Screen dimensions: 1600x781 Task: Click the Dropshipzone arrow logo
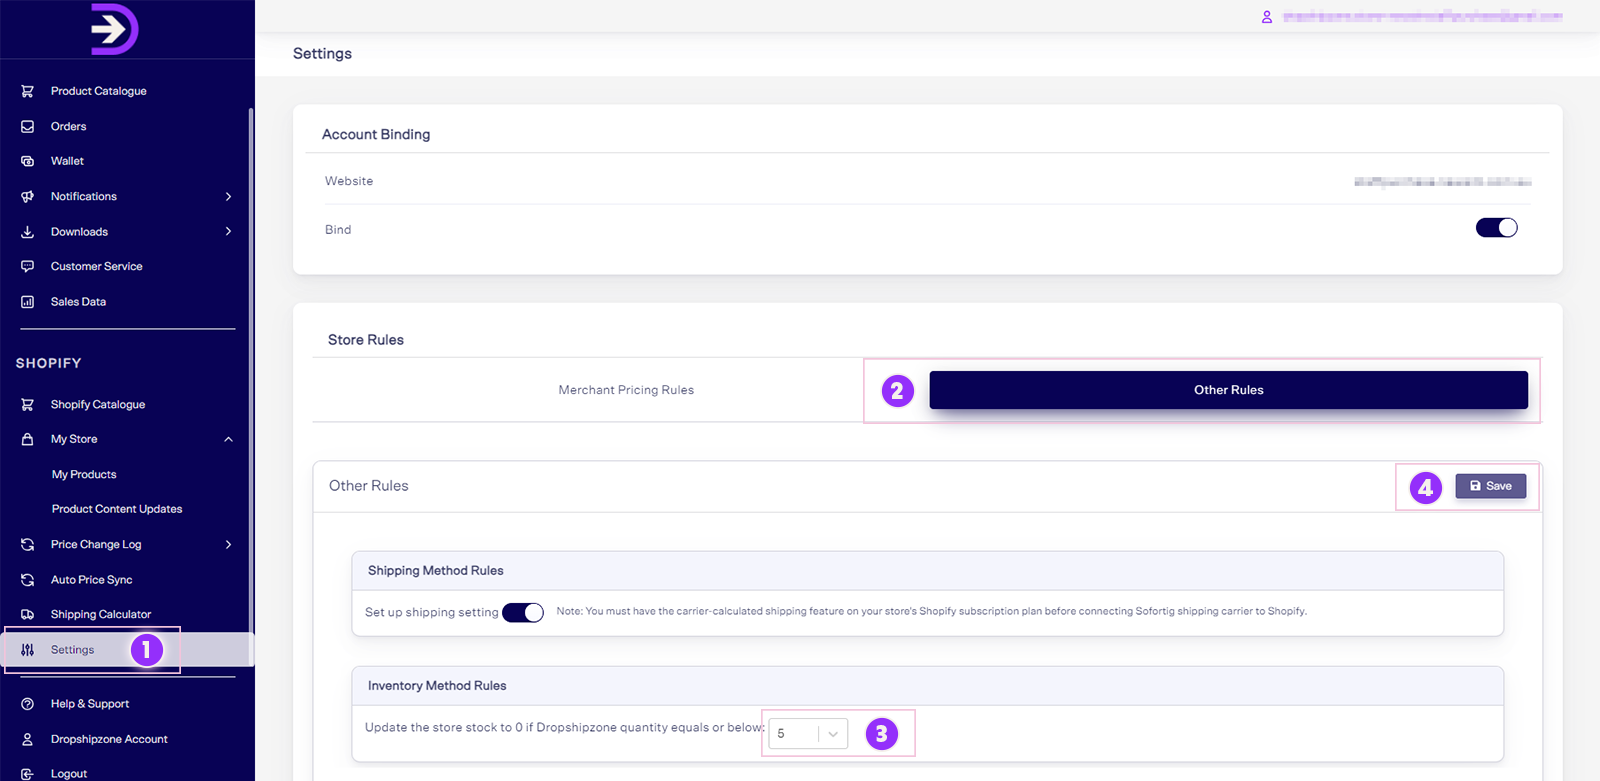pyautogui.click(x=114, y=29)
